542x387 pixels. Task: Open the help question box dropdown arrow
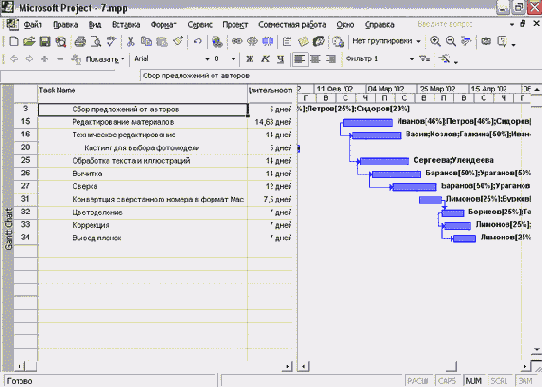(512, 25)
